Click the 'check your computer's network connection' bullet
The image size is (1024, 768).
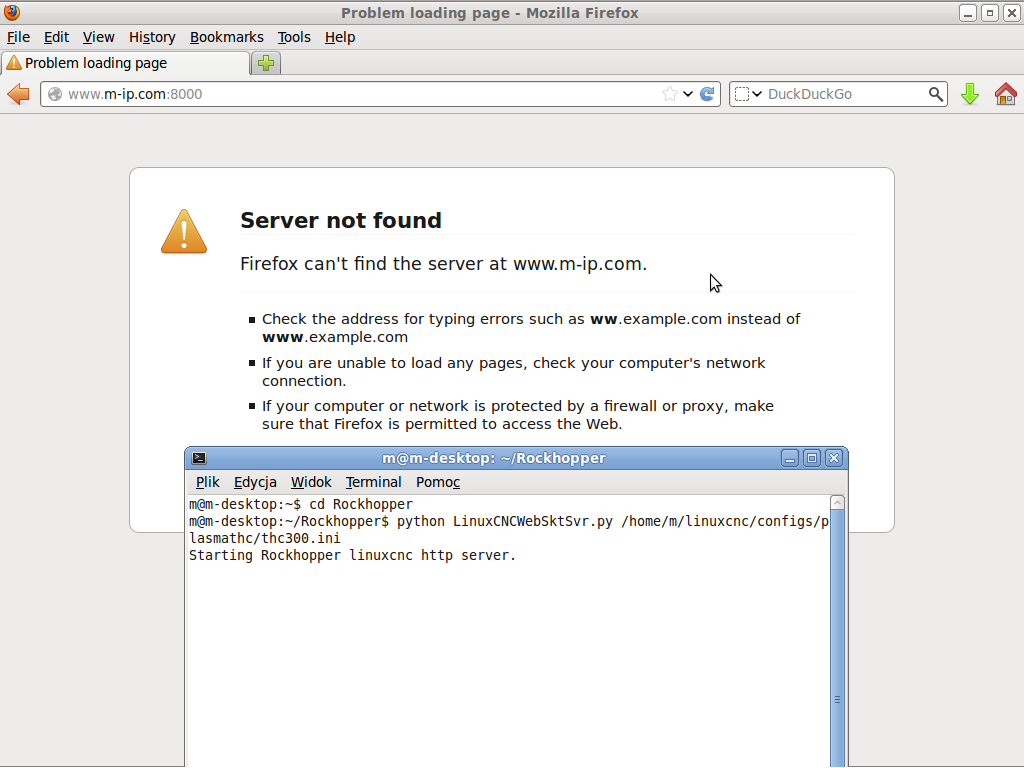pos(513,372)
